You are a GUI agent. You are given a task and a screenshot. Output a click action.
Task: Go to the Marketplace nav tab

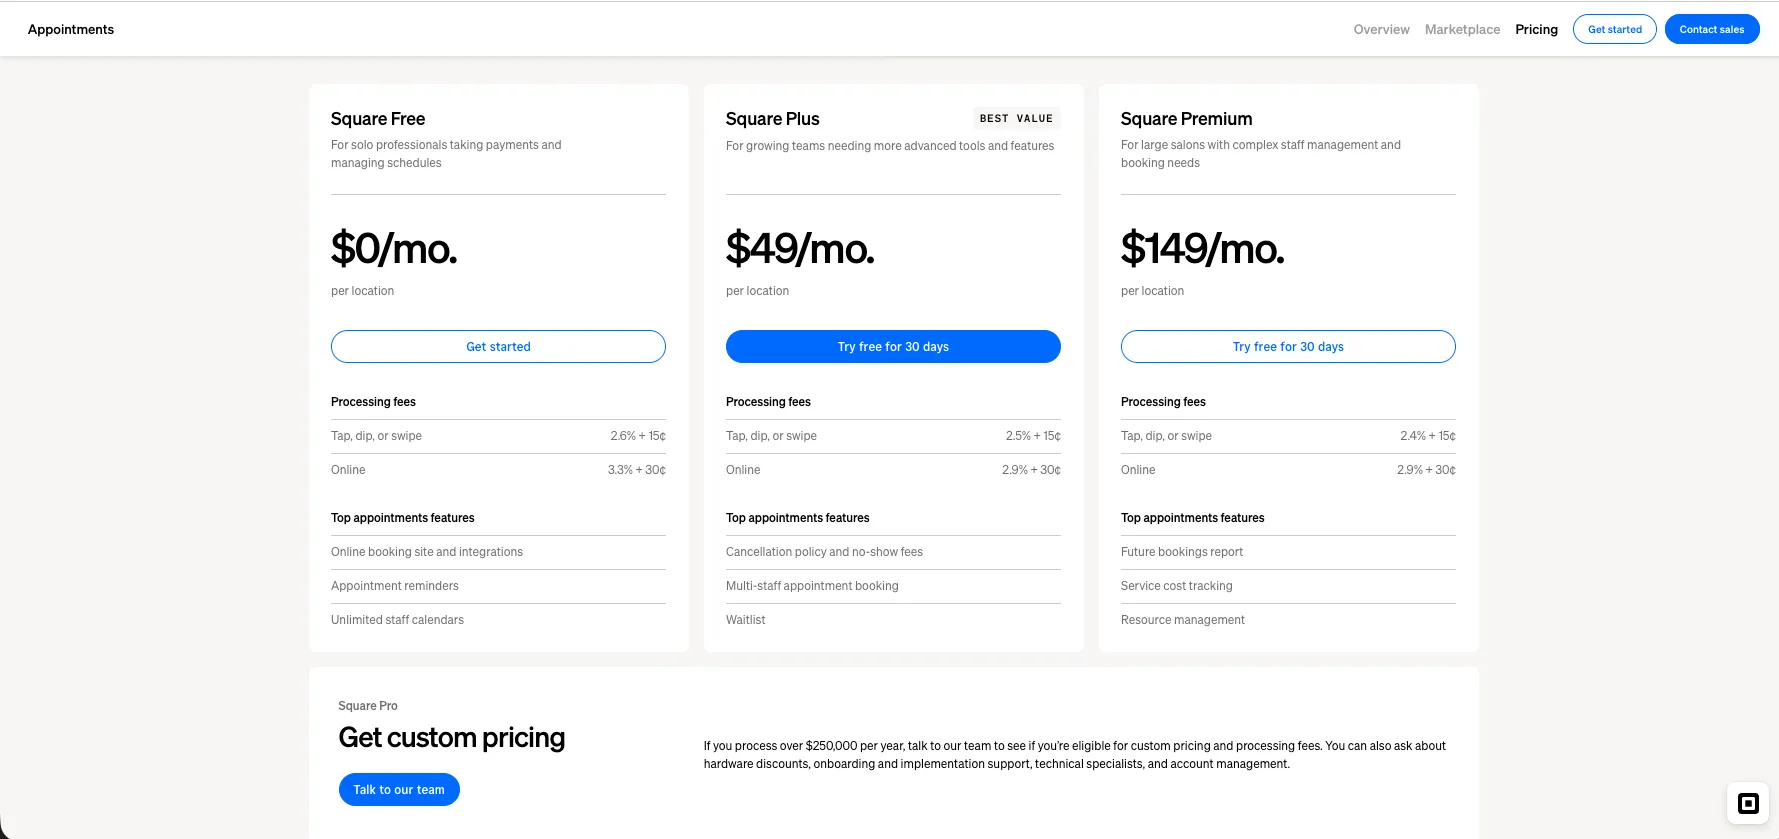pyautogui.click(x=1462, y=30)
